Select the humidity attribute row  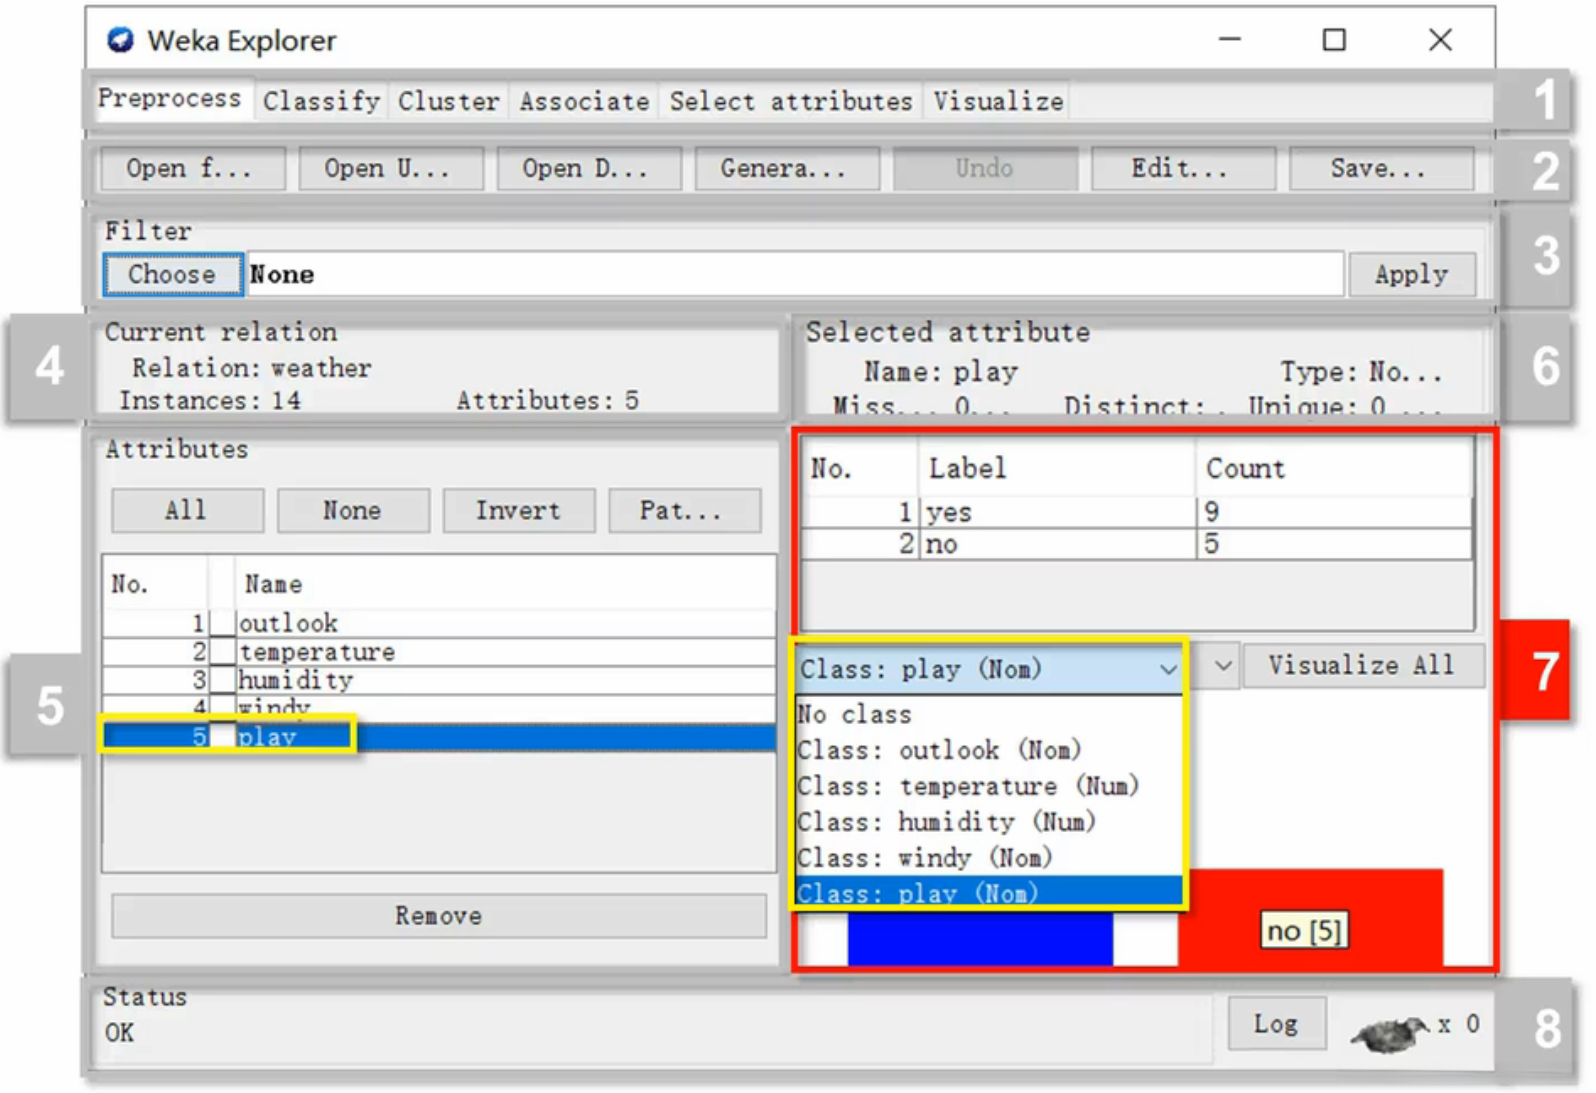[x=440, y=681]
